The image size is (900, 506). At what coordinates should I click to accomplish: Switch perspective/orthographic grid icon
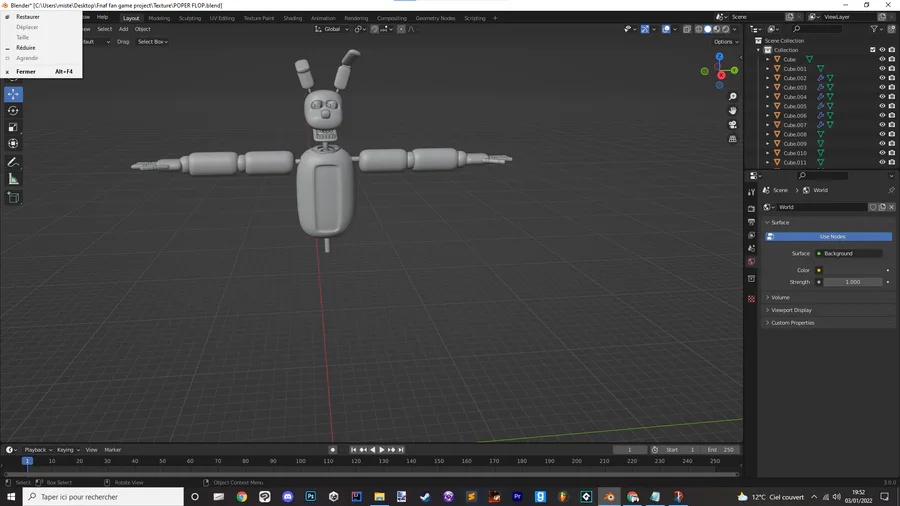click(x=732, y=139)
